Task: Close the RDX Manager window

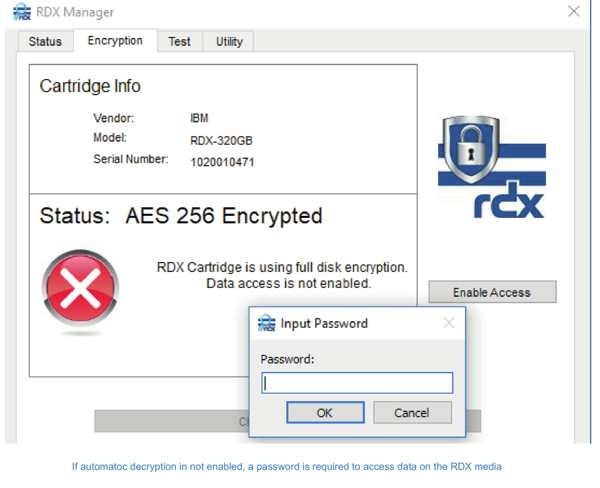Action: pos(574,11)
